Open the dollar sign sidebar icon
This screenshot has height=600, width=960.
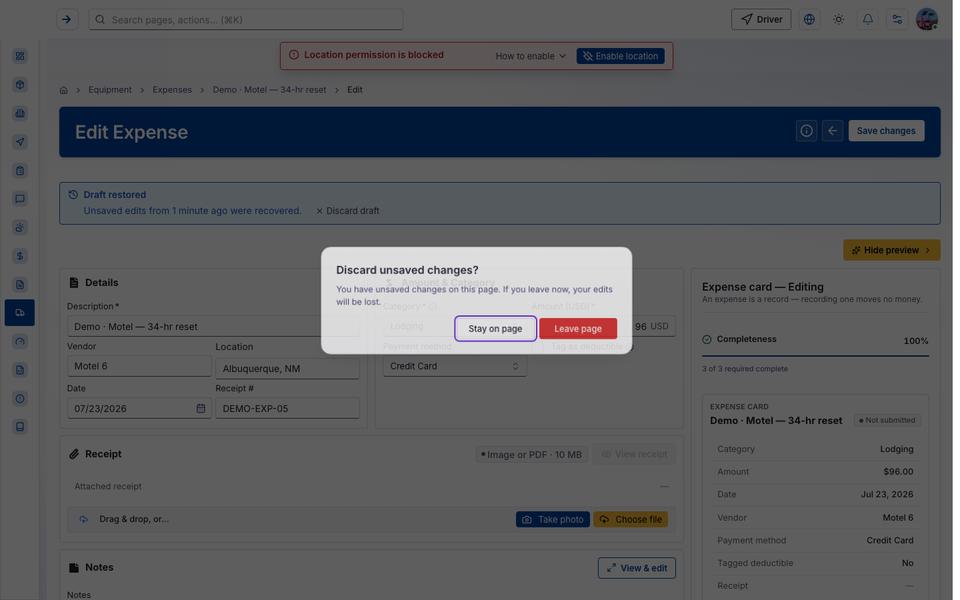click(20, 257)
